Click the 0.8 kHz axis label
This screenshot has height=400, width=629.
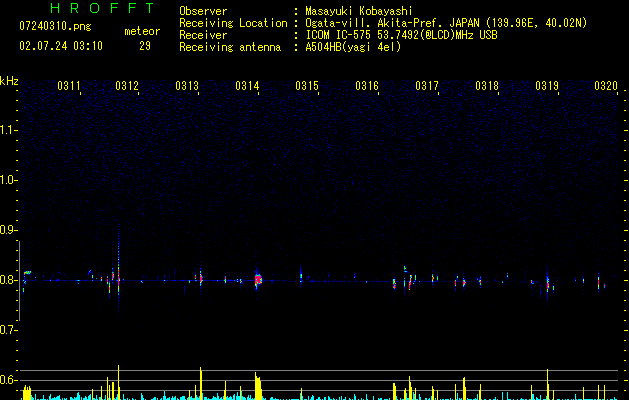click(9, 280)
